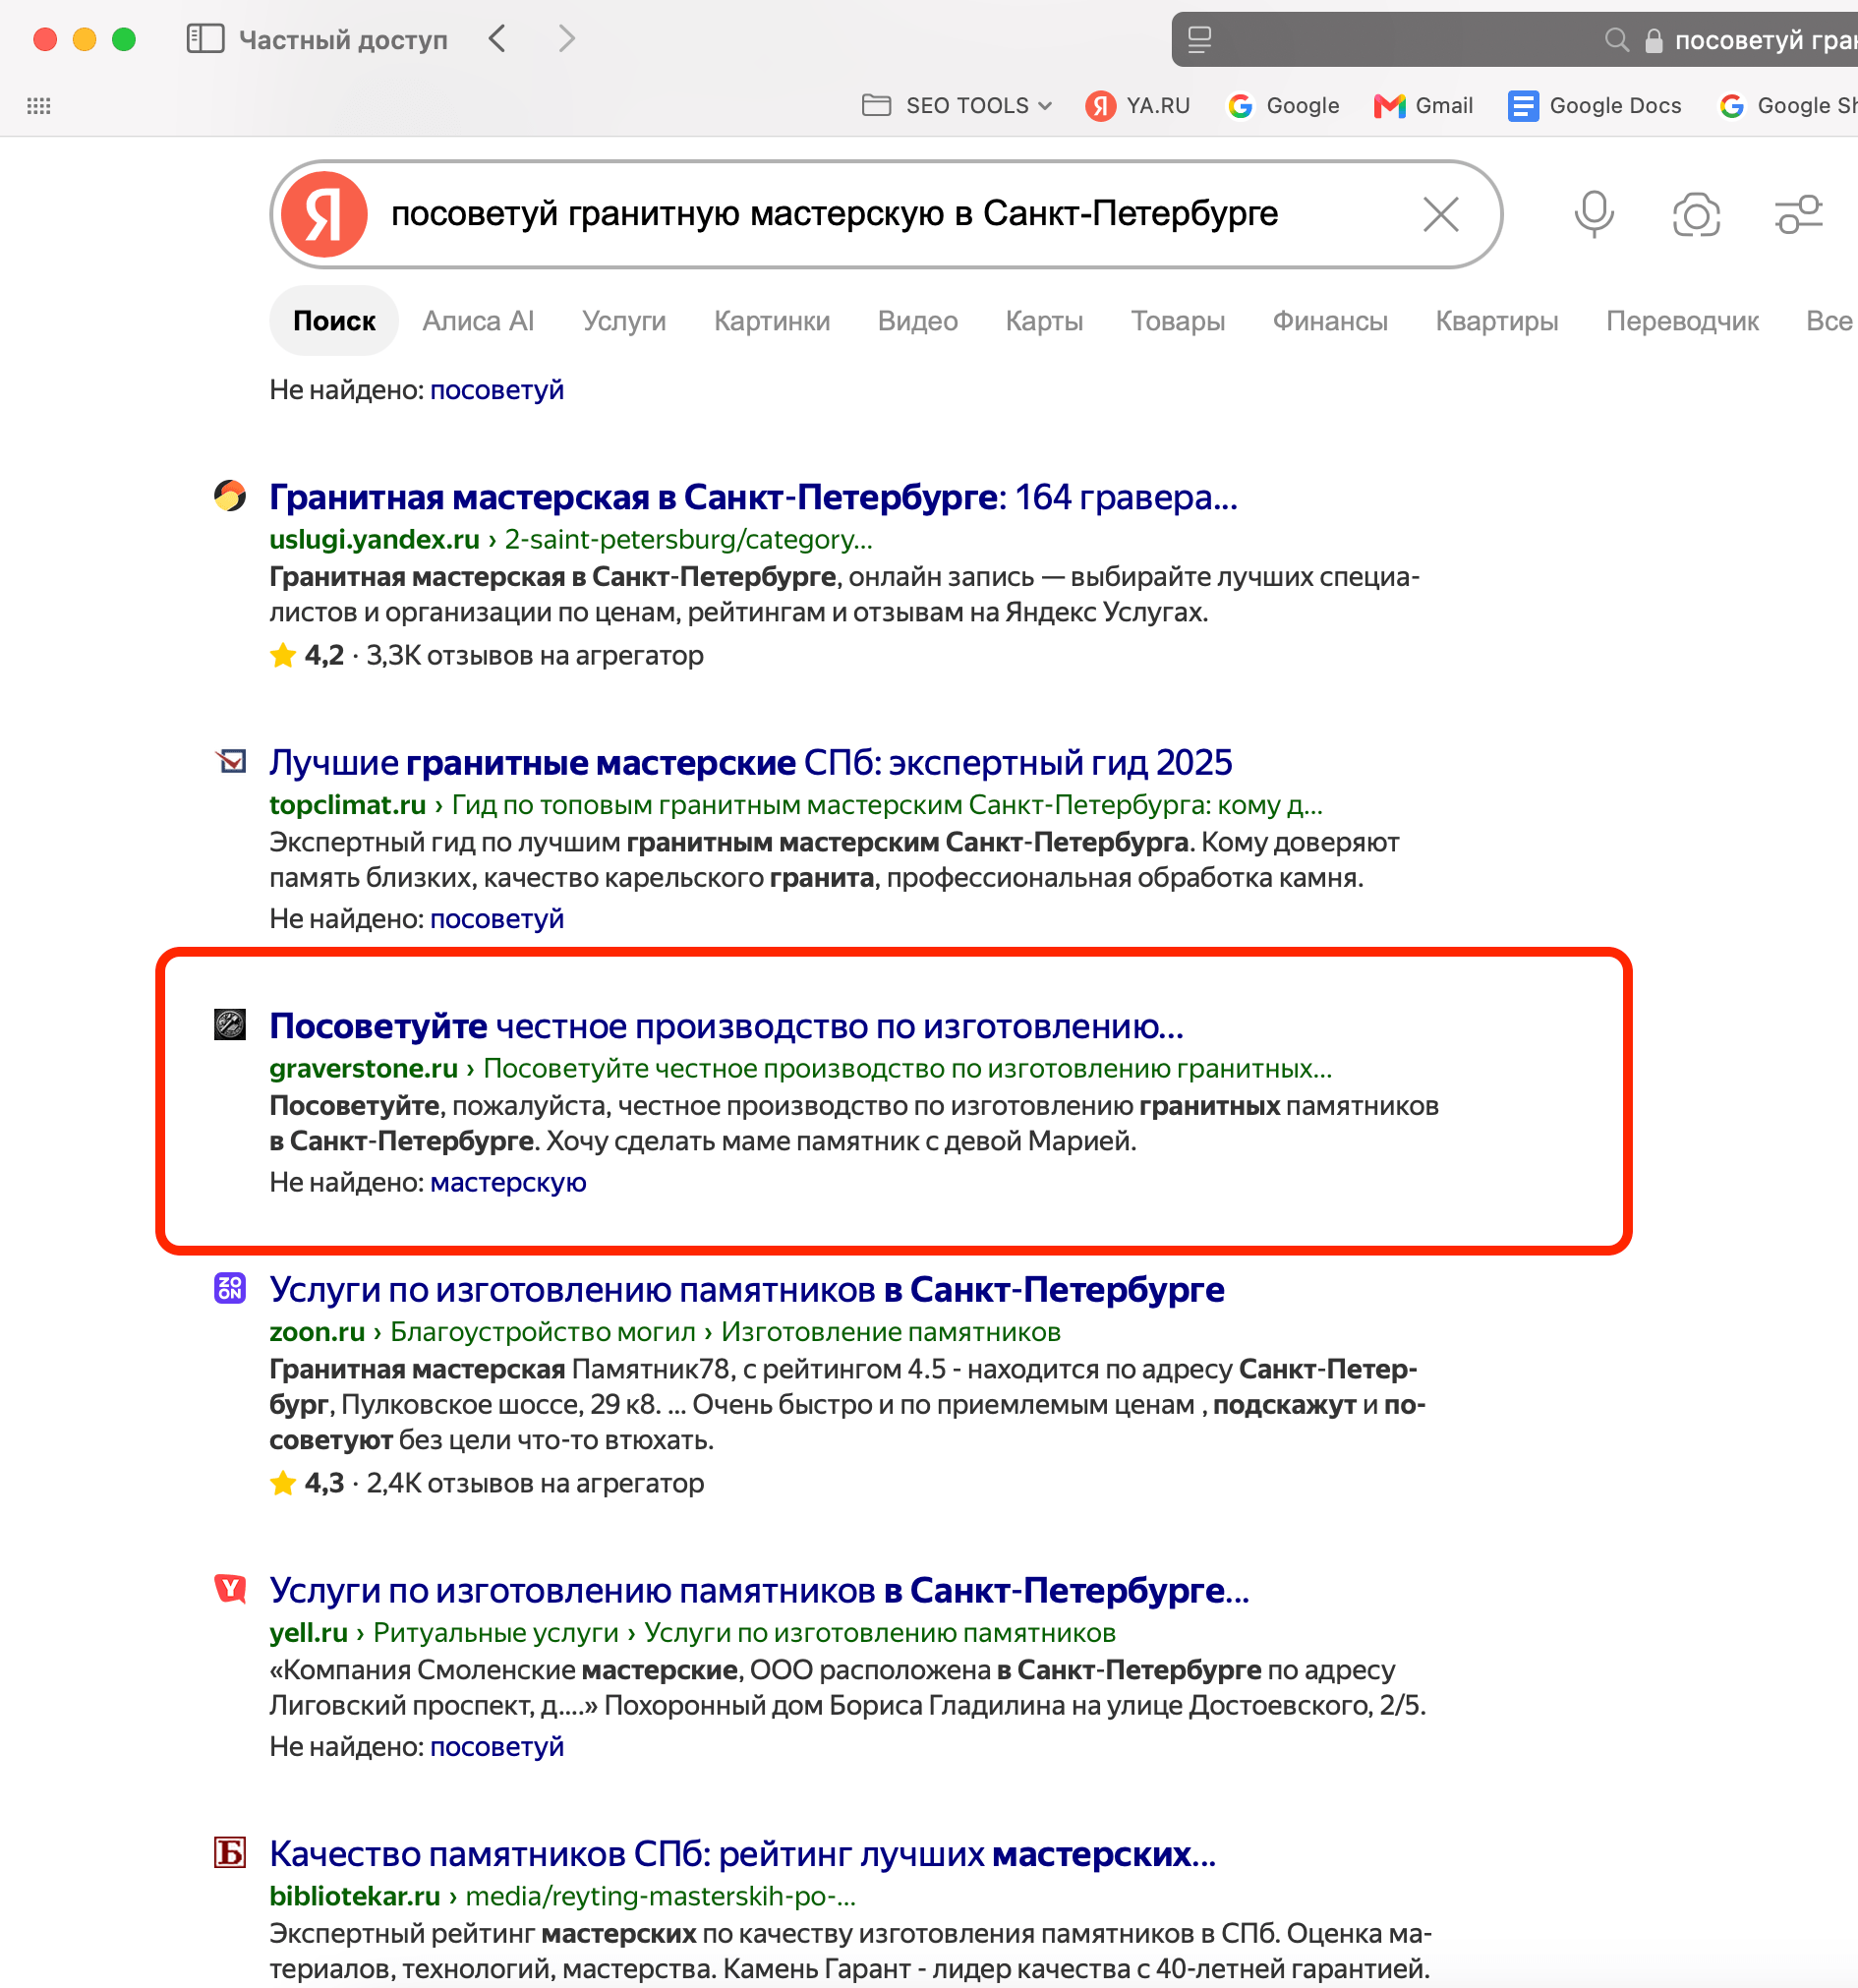Viewport: 1858px width, 1988px height.
Task: Open zoon.ru result 'Услуги по изготовлению памятников'
Action: (x=746, y=1290)
